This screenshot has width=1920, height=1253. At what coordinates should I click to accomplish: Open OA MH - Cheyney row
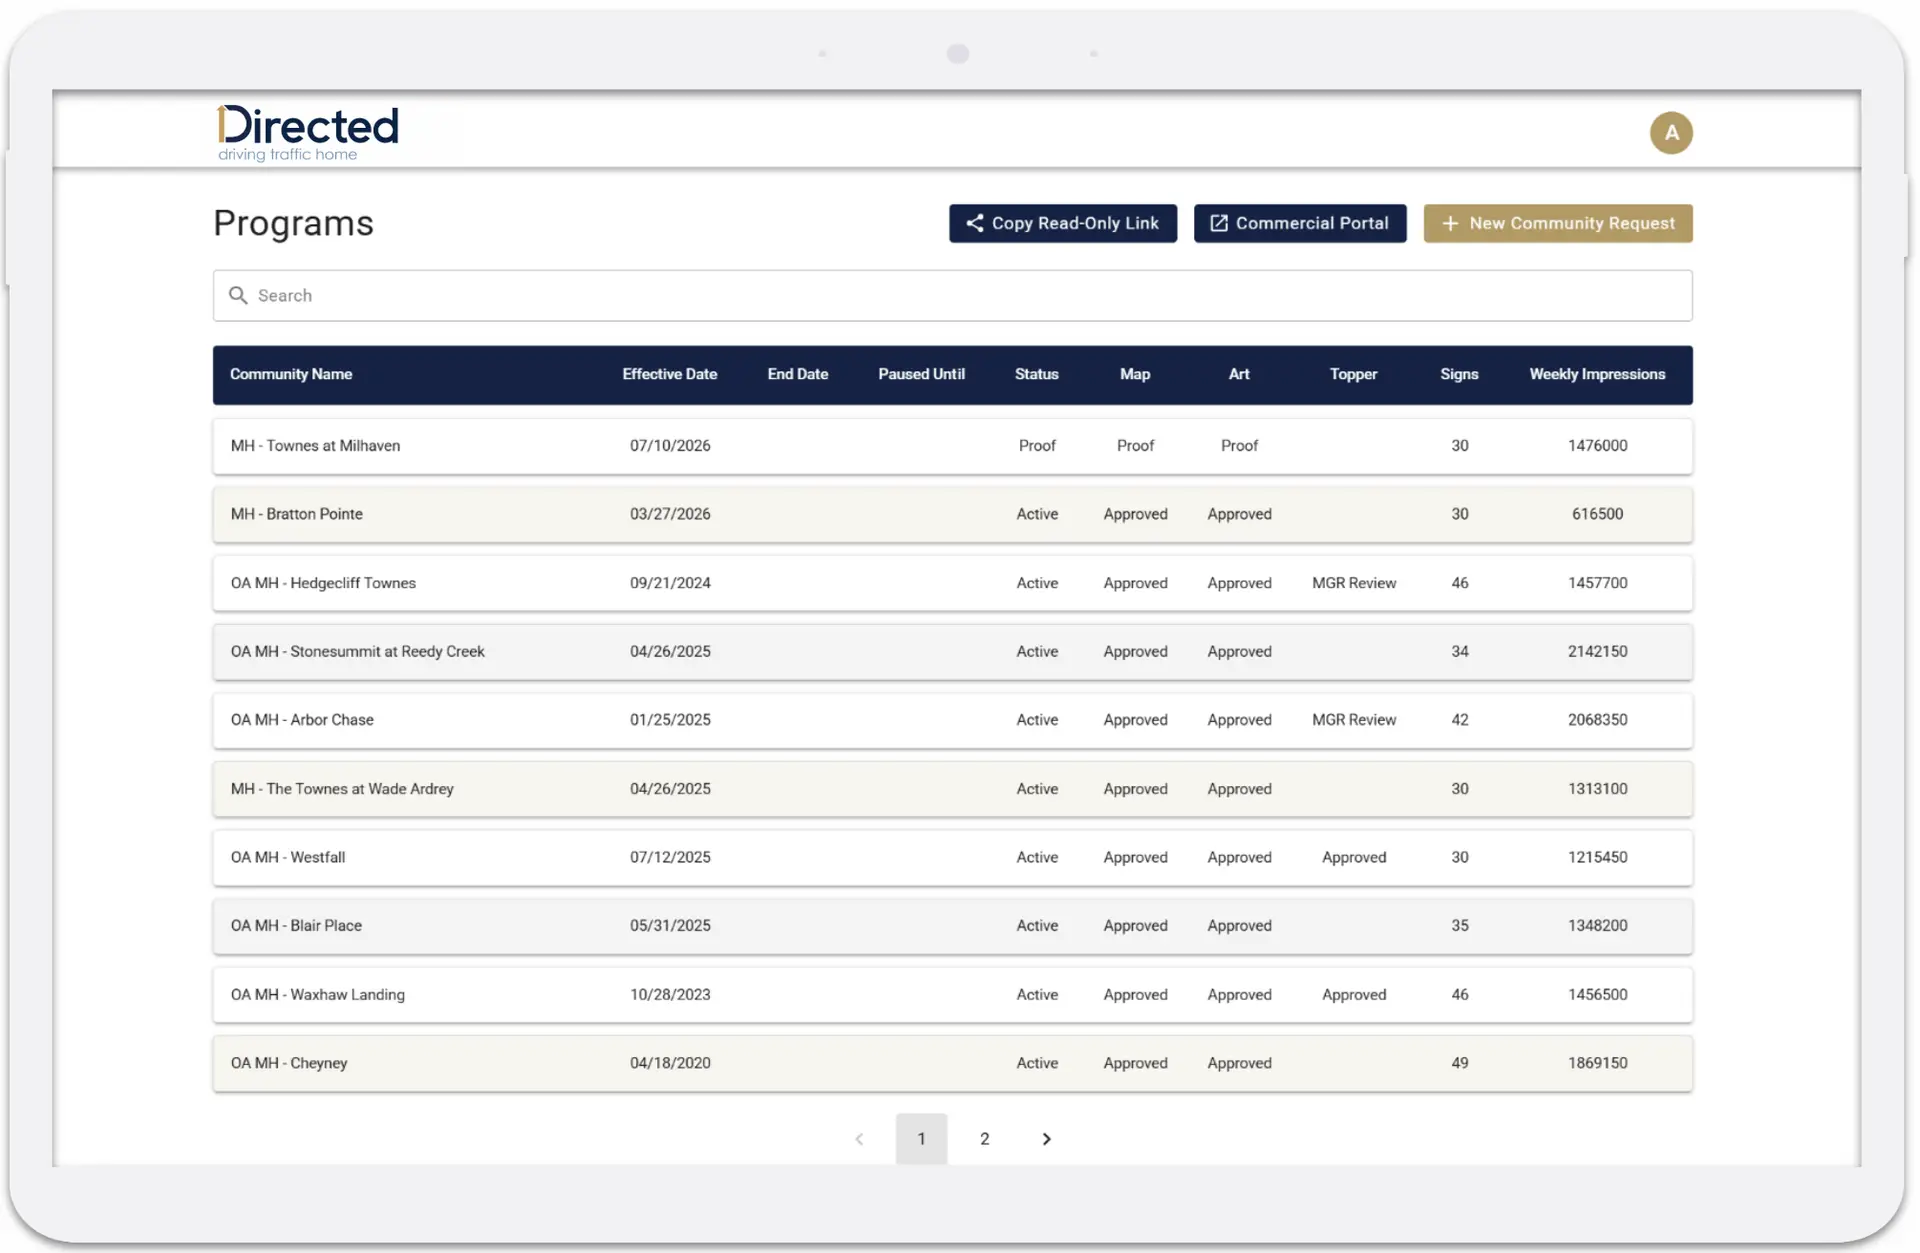click(x=952, y=1063)
